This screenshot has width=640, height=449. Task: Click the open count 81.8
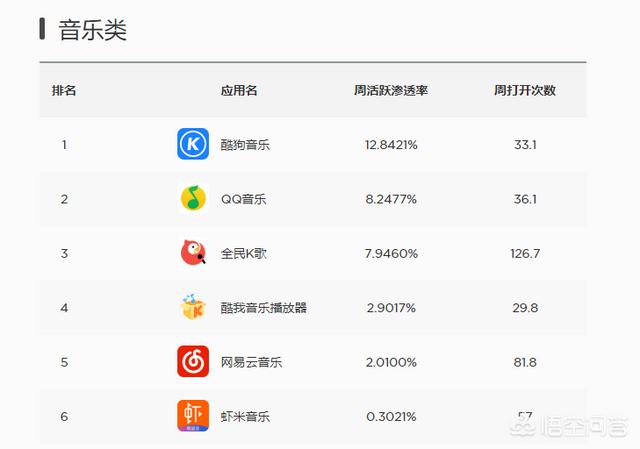[x=525, y=362]
